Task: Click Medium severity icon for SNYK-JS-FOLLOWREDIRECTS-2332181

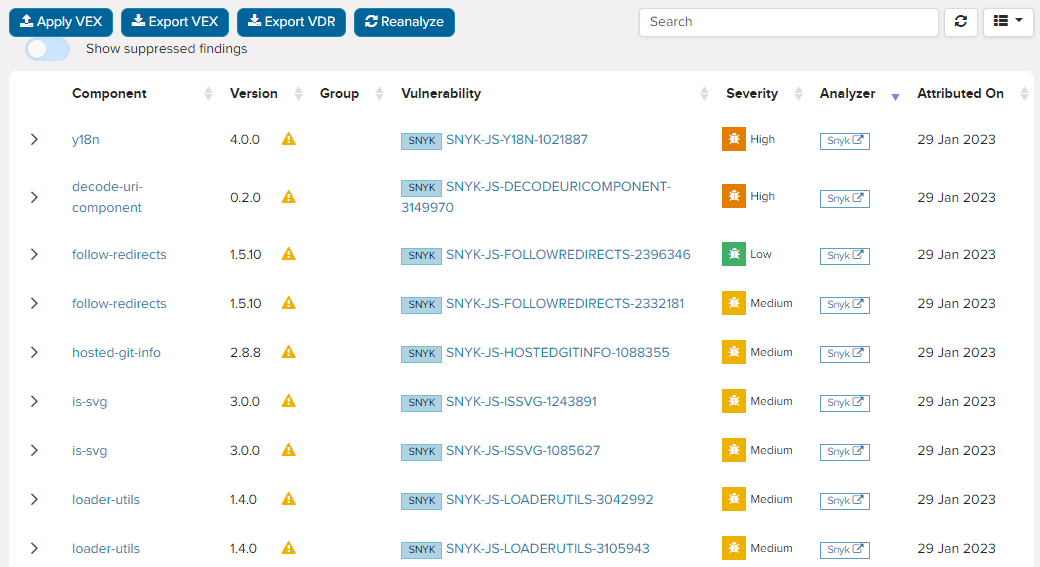Action: click(x=734, y=303)
